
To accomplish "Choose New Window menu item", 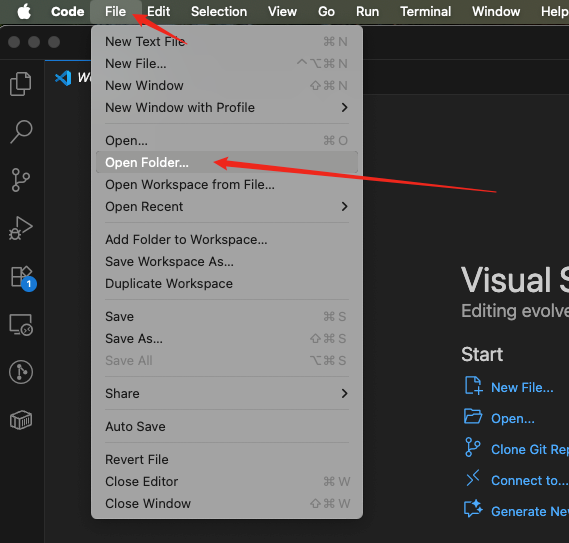I will click(x=227, y=86).
